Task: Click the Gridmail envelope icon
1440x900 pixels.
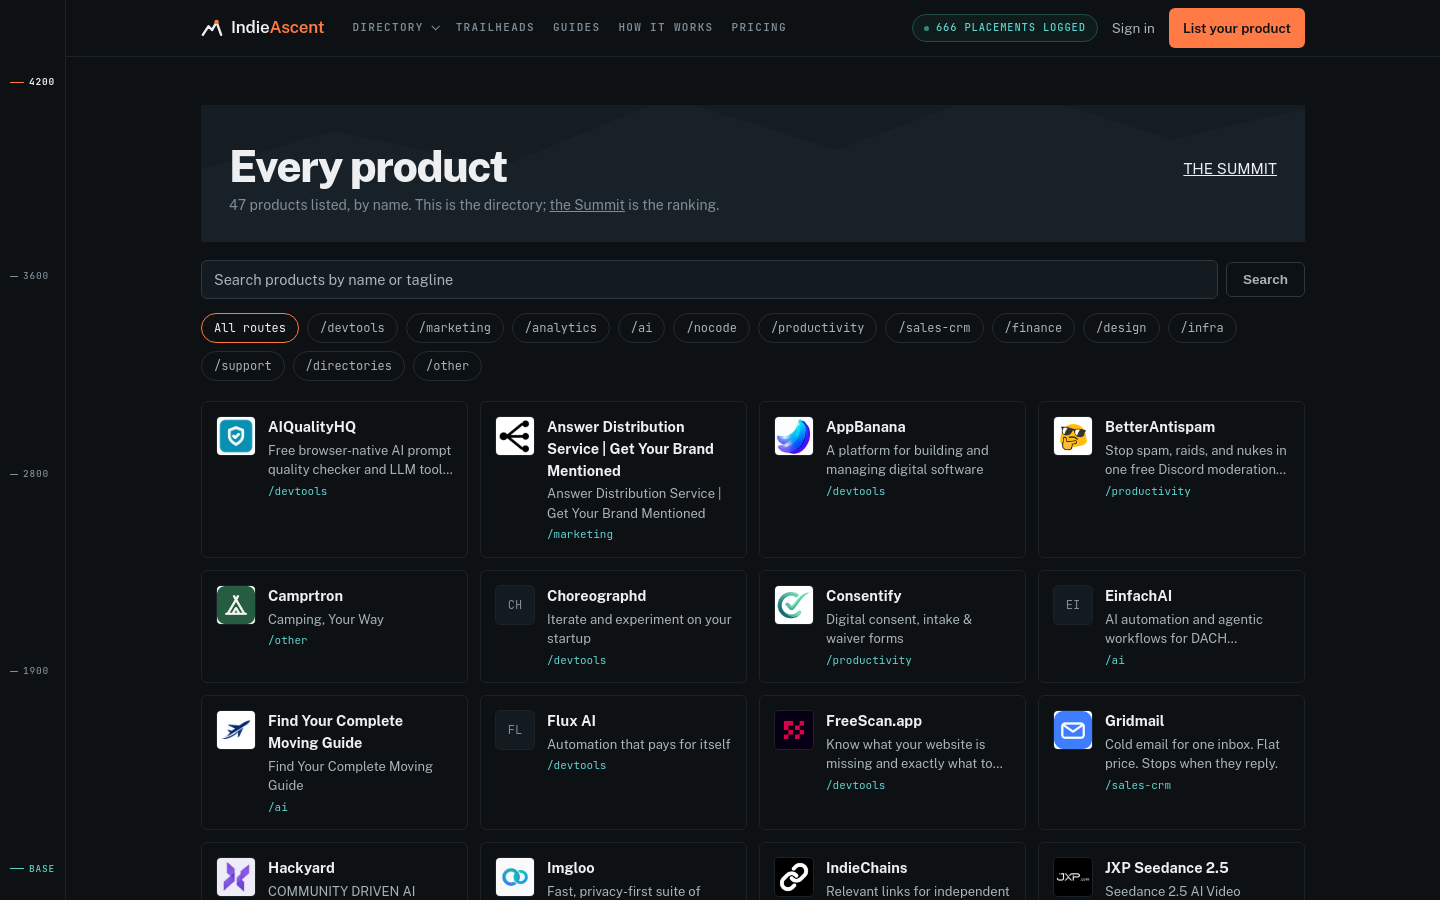Action: 1073,730
